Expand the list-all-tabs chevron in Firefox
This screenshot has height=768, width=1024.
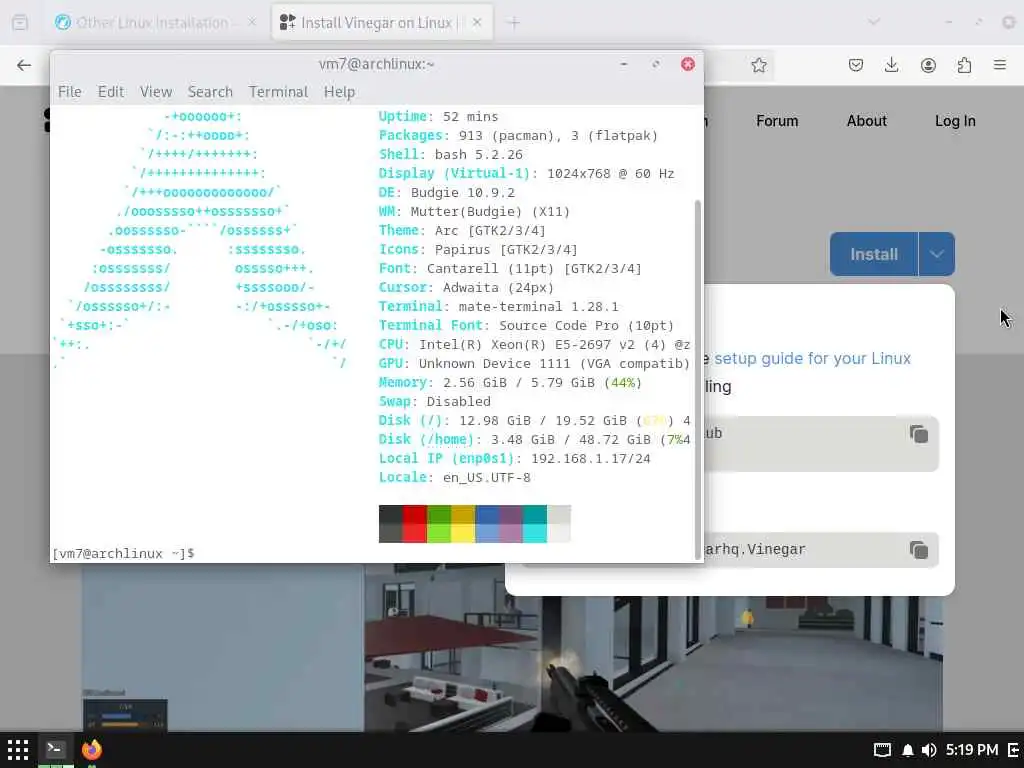pyautogui.click(x=874, y=22)
